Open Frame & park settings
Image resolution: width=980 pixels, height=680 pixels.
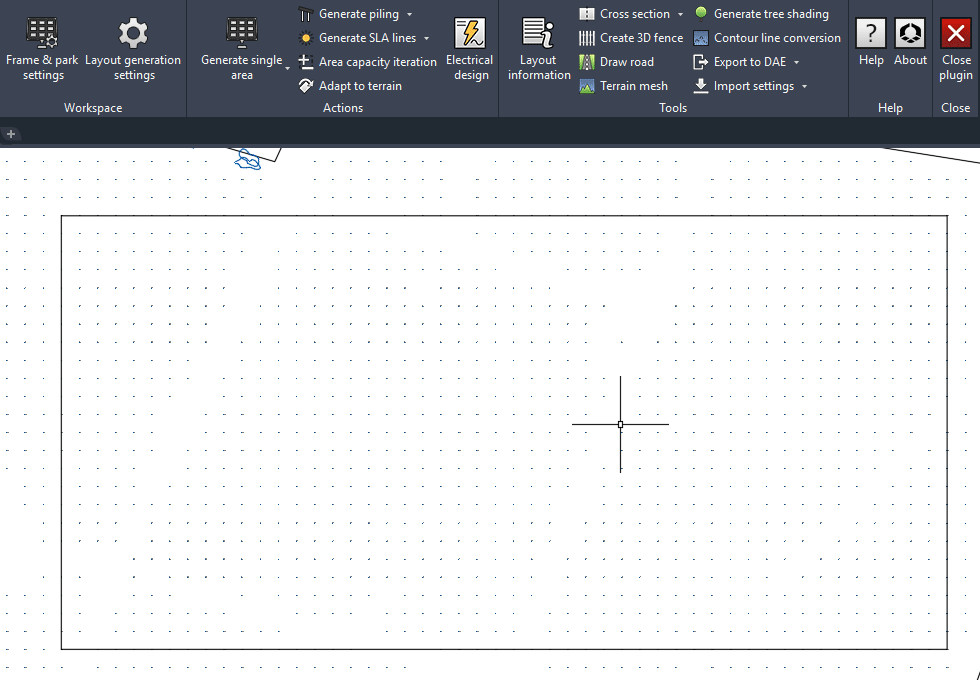42,48
